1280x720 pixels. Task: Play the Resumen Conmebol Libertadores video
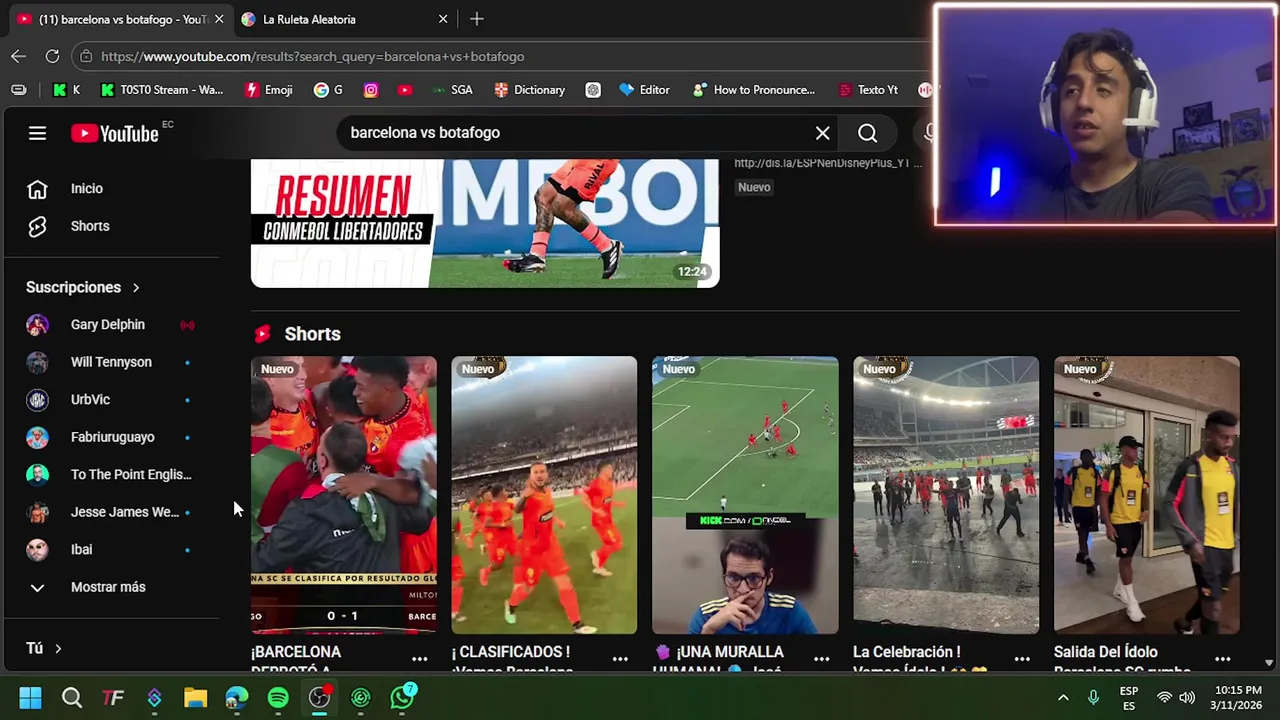point(485,223)
